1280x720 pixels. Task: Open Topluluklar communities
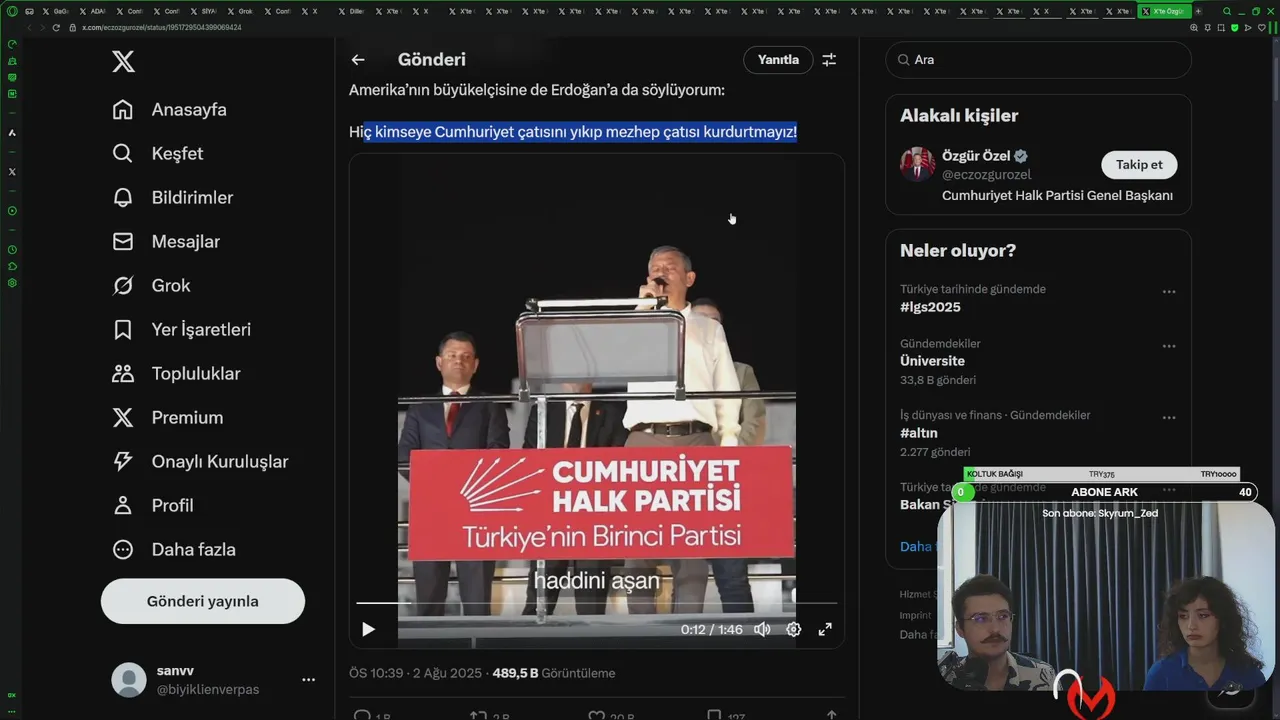176,374
